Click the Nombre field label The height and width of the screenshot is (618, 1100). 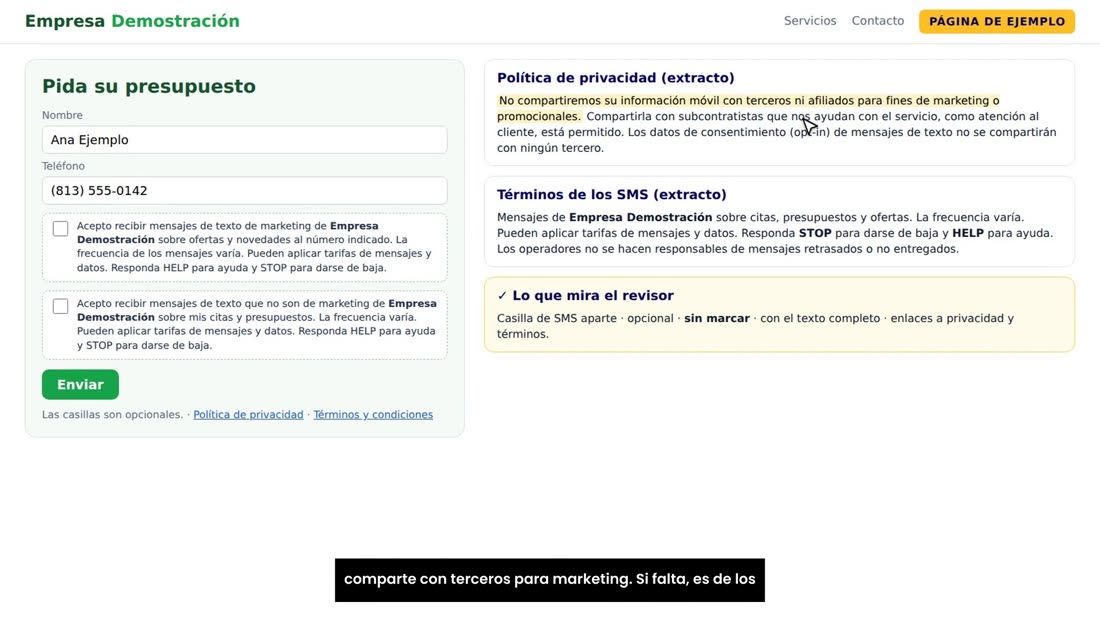(62, 115)
